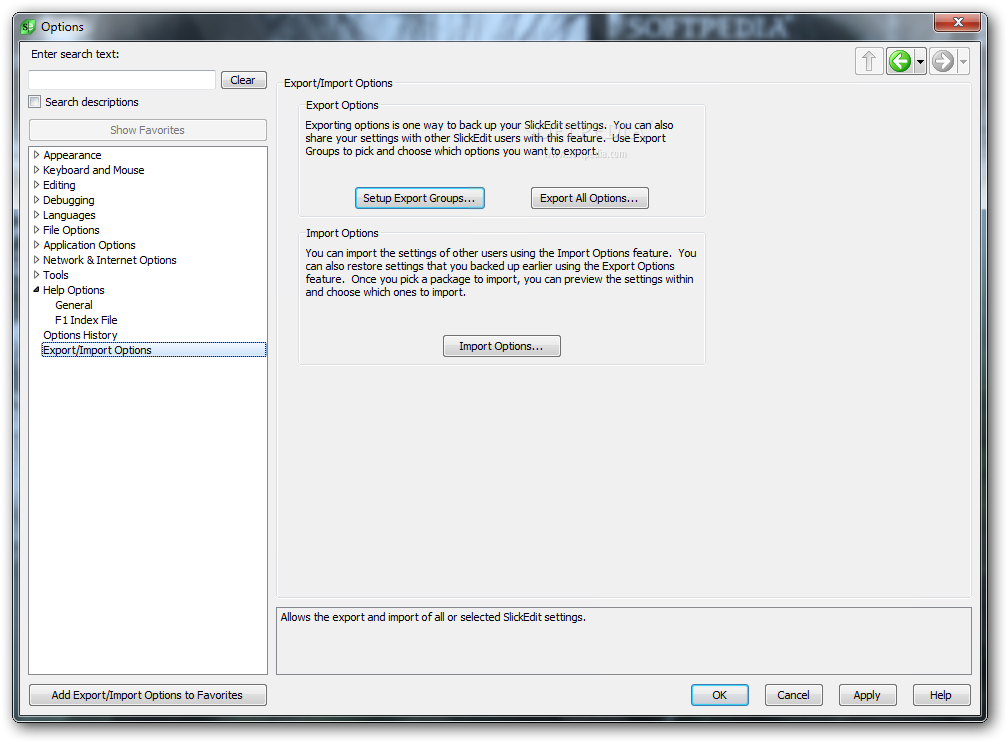Click the Apply button
The width and height of the screenshot is (1008, 743).
coord(867,695)
